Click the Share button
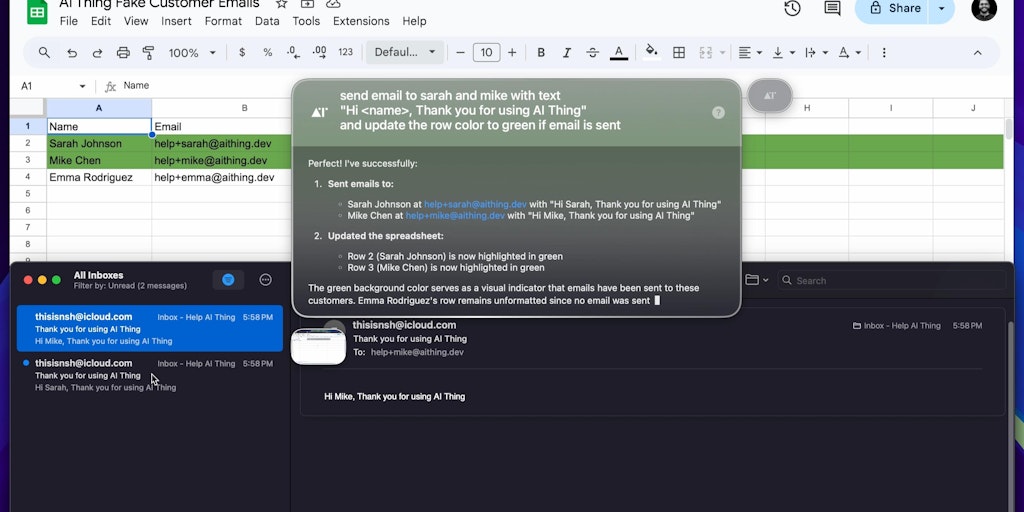The width and height of the screenshot is (1024, 512). (x=893, y=8)
